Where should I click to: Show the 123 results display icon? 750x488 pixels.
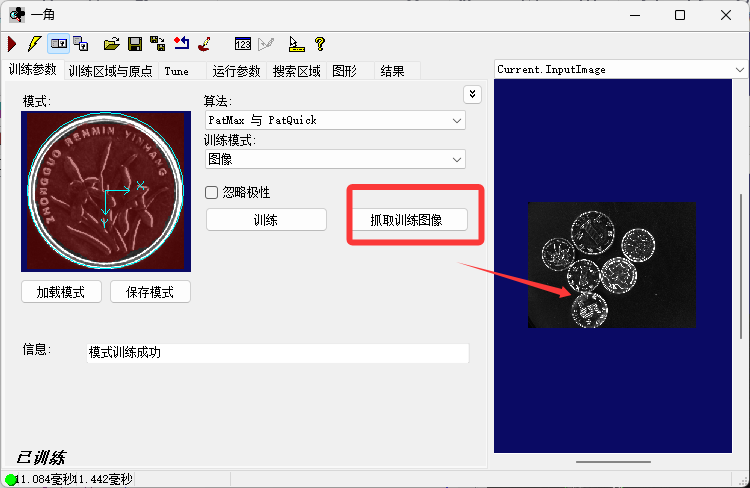[243, 44]
